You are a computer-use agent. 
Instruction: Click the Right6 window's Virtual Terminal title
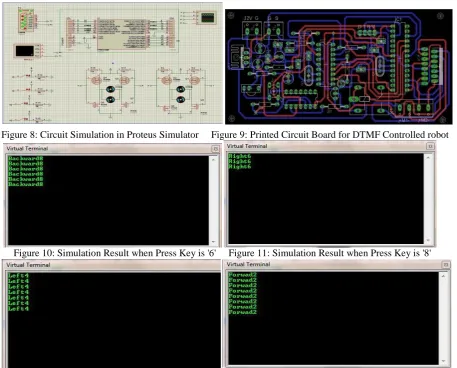click(x=247, y=146)
